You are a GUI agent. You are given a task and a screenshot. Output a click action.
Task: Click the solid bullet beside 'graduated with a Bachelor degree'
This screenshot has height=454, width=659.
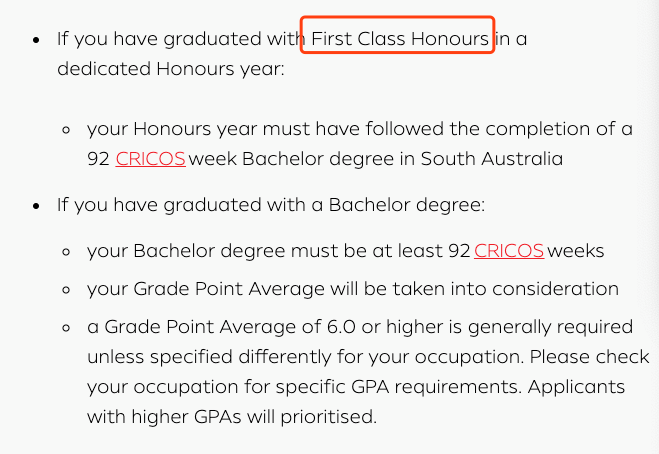36,205
